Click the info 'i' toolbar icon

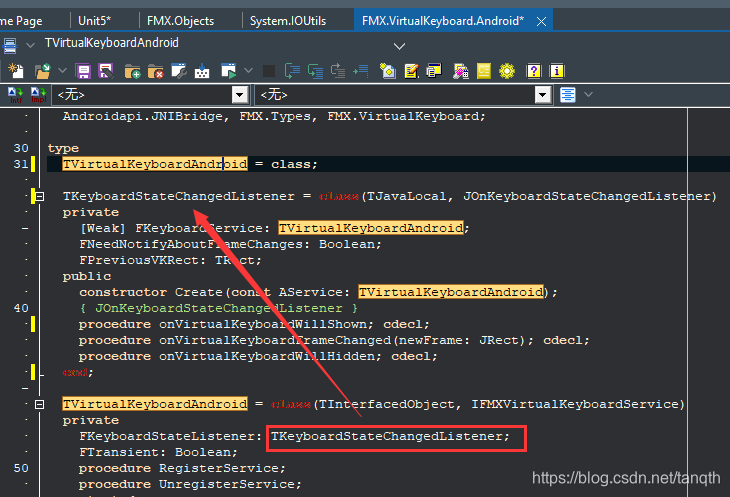(557, 71)
